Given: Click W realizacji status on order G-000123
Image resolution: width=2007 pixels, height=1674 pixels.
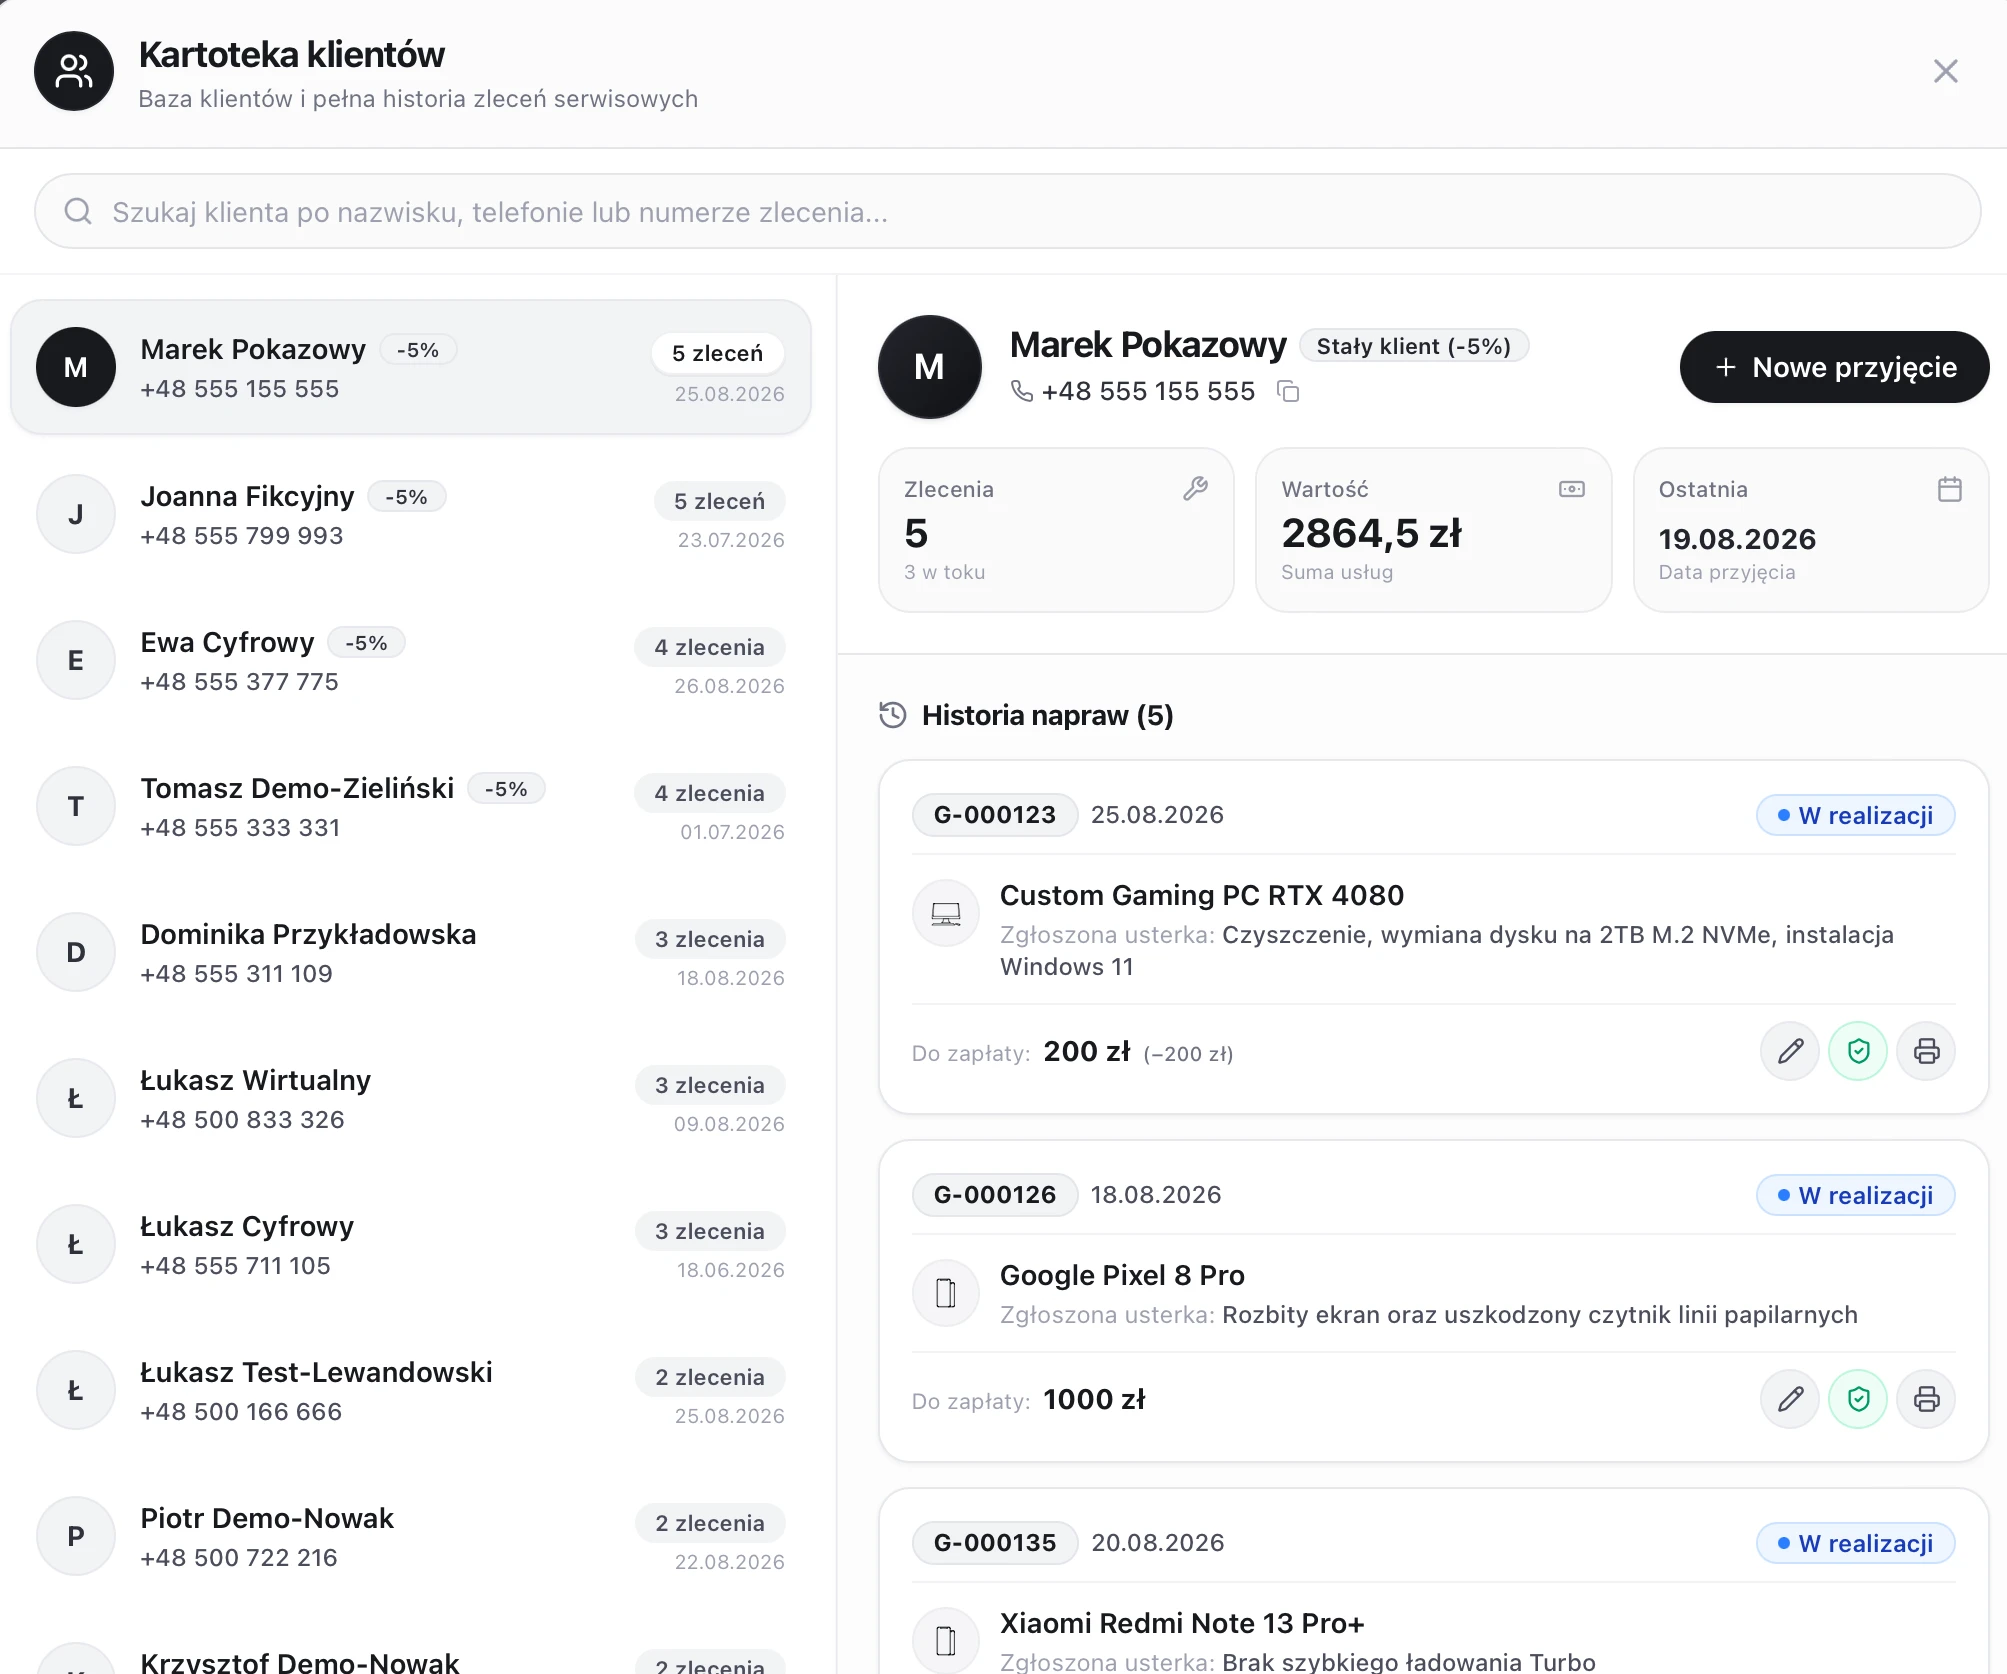Looking at the screenshot, I should click(1855, 815).
